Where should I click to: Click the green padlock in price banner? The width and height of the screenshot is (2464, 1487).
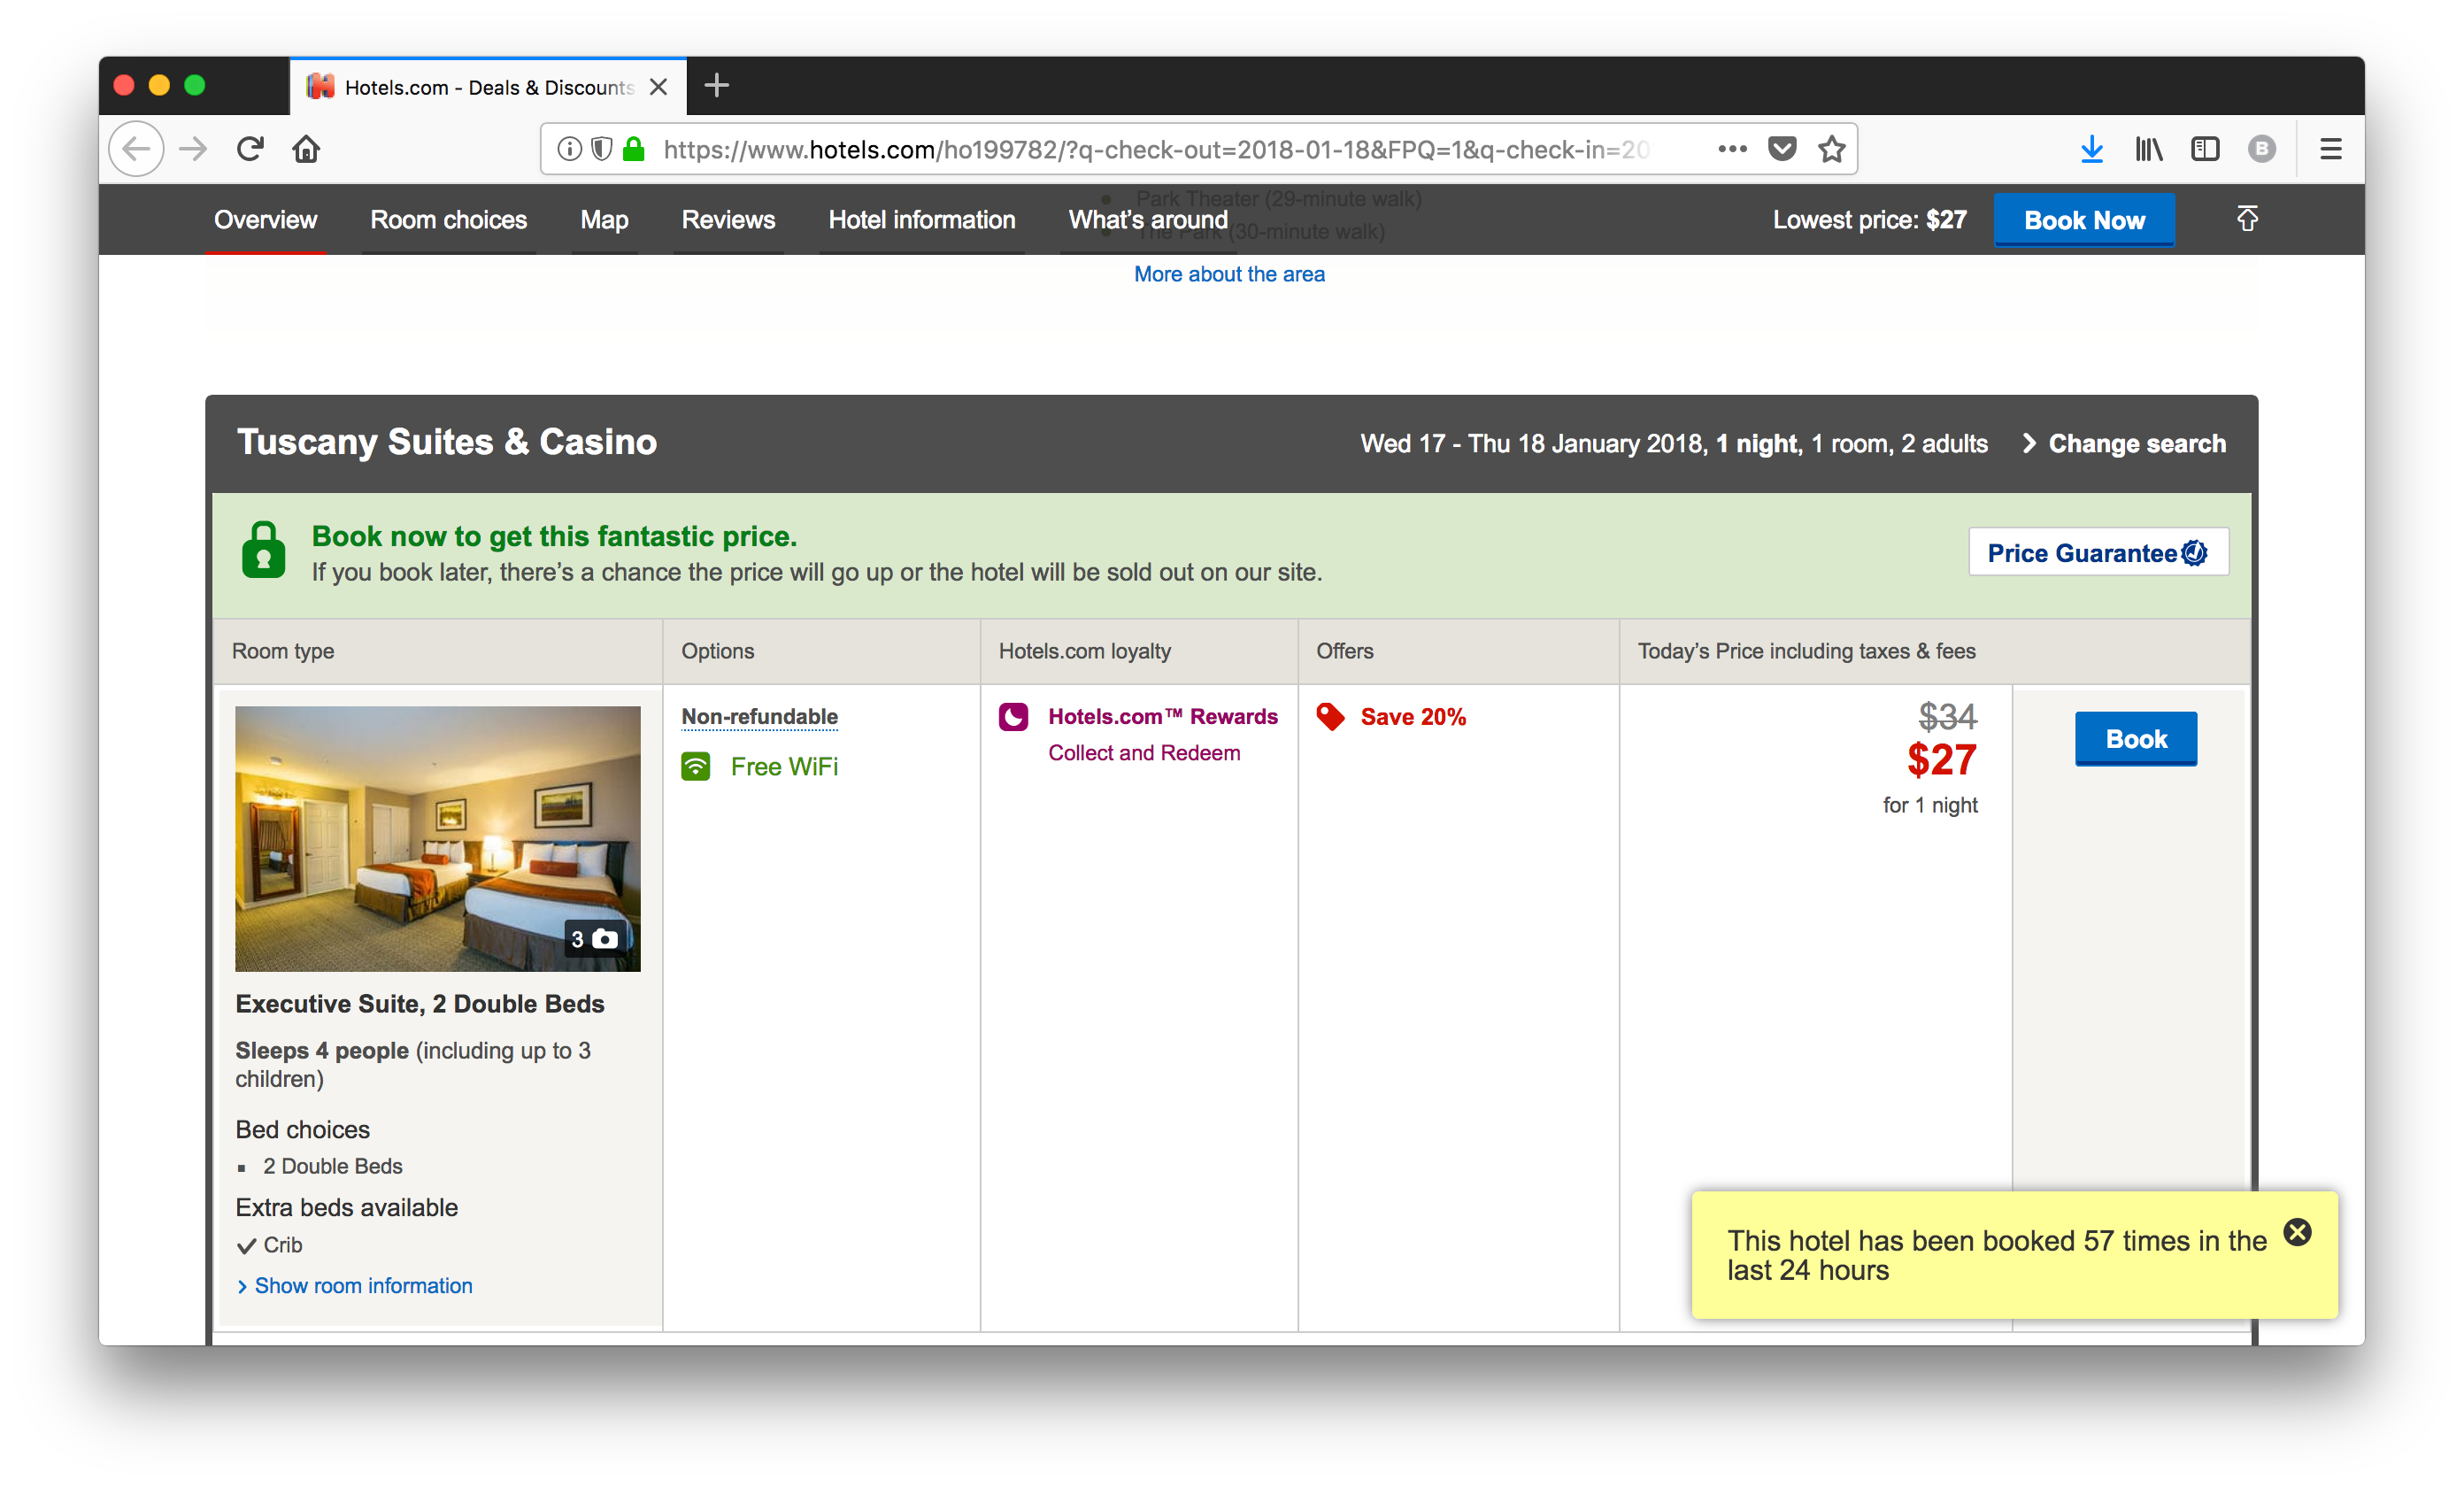click(x=263, y=550)
